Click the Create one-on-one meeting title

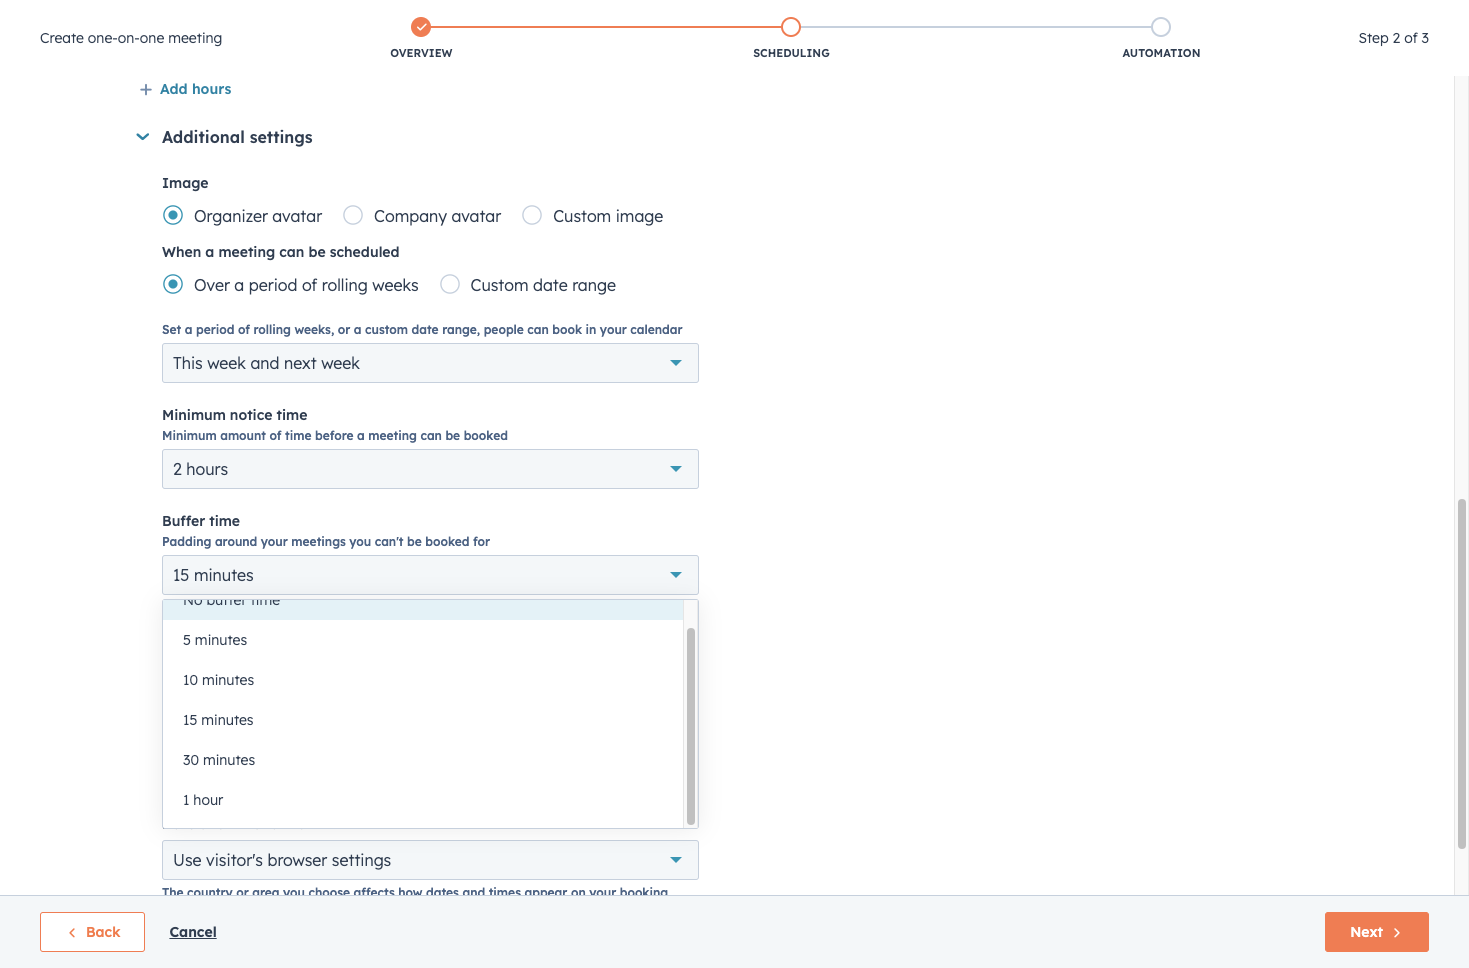click(131, 38)
